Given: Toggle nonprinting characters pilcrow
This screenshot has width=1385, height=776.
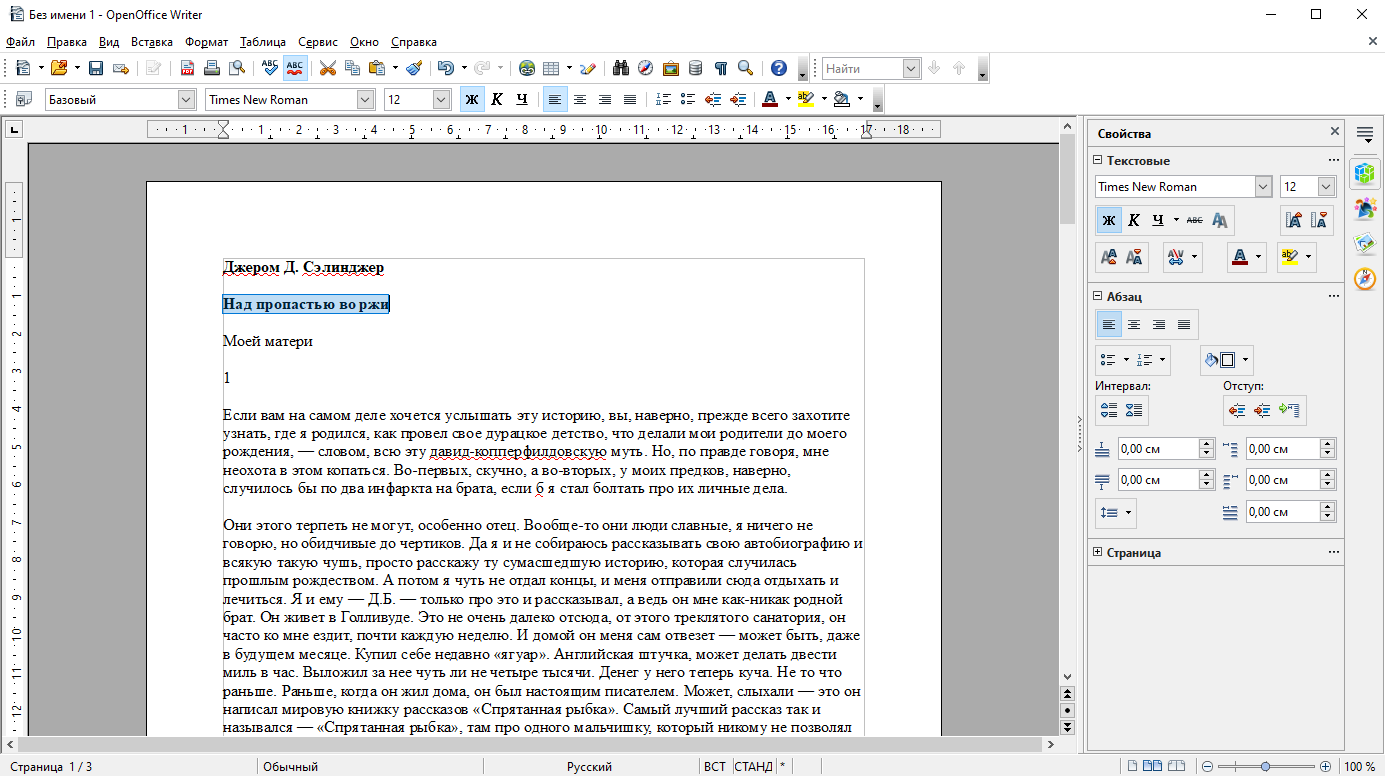Looking at the screenshot, I should point(720,68).
